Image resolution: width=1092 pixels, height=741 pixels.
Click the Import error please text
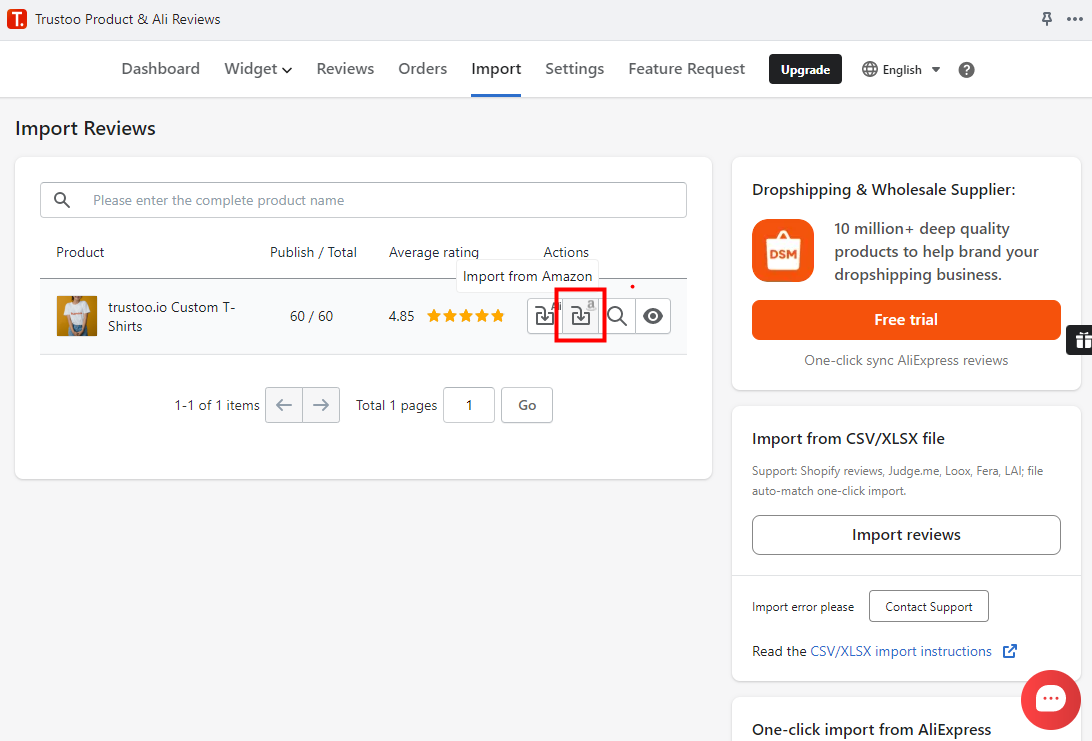803,607
